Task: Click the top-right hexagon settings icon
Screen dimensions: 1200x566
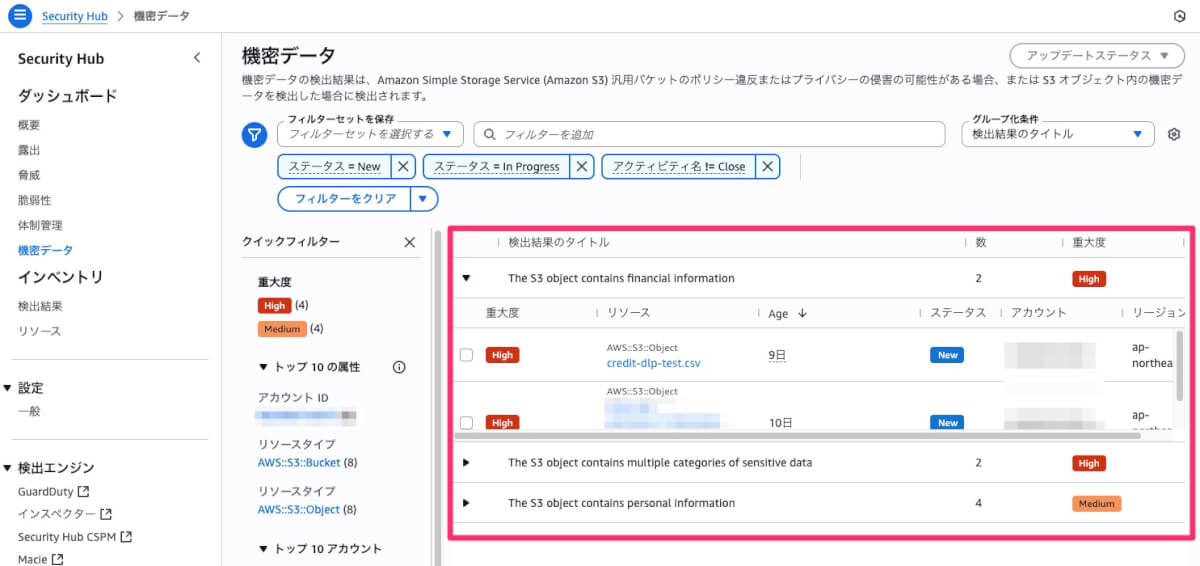Action: [x=1178, y=16]
